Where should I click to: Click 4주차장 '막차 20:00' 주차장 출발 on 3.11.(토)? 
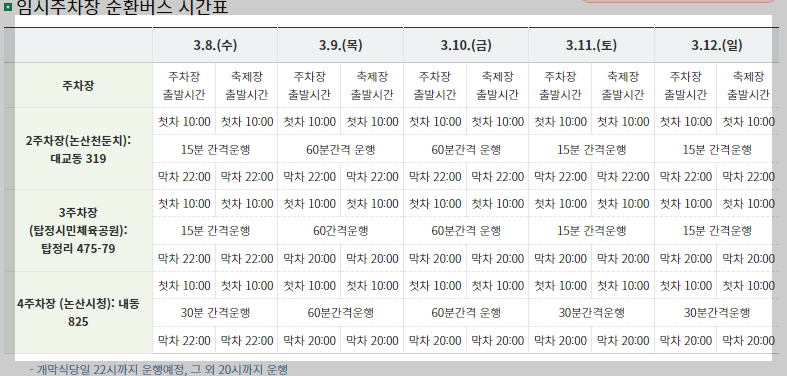[560, 341]
